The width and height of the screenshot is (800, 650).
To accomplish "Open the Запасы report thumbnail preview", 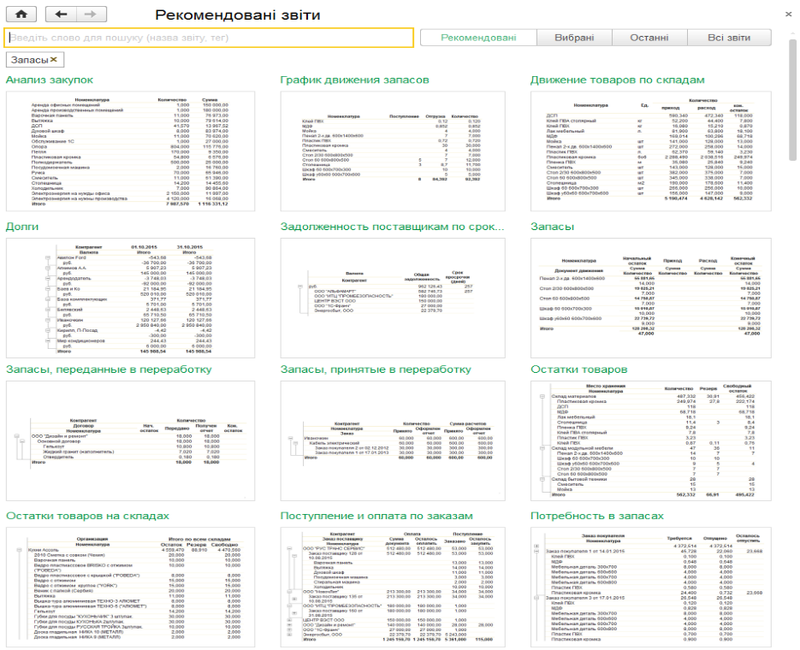I will [651, 298].
